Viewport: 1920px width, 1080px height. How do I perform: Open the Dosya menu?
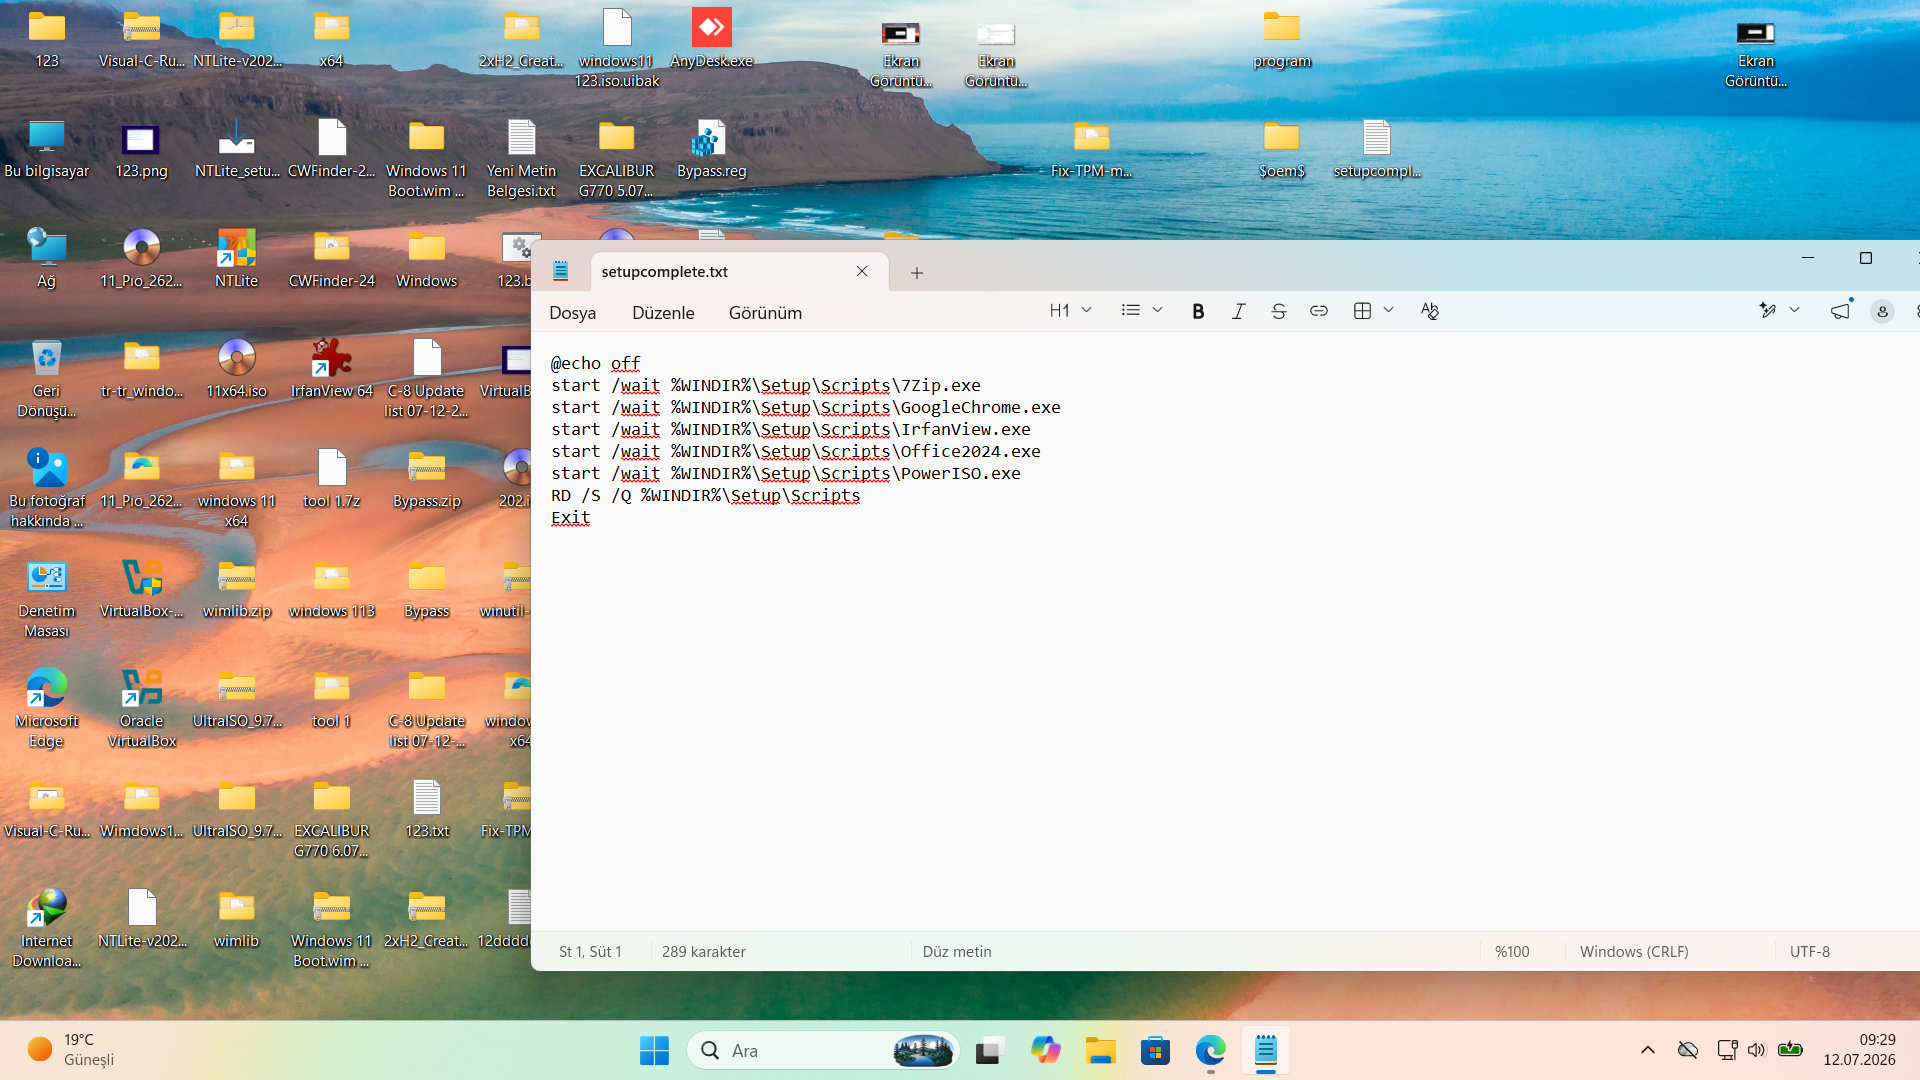(x=572, y=313)
